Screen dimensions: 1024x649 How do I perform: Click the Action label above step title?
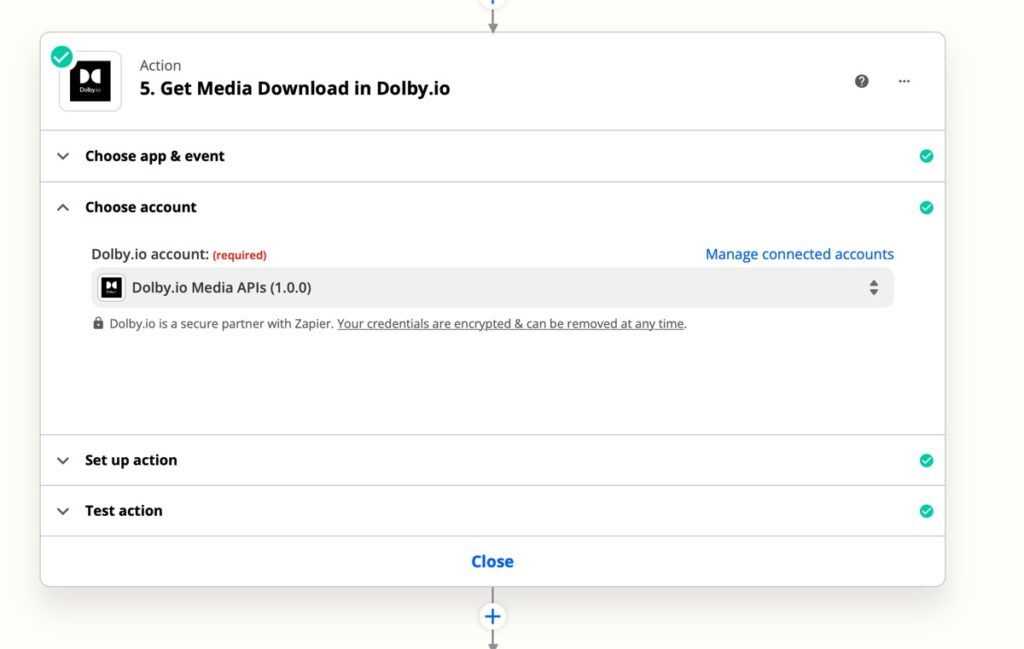160,65
